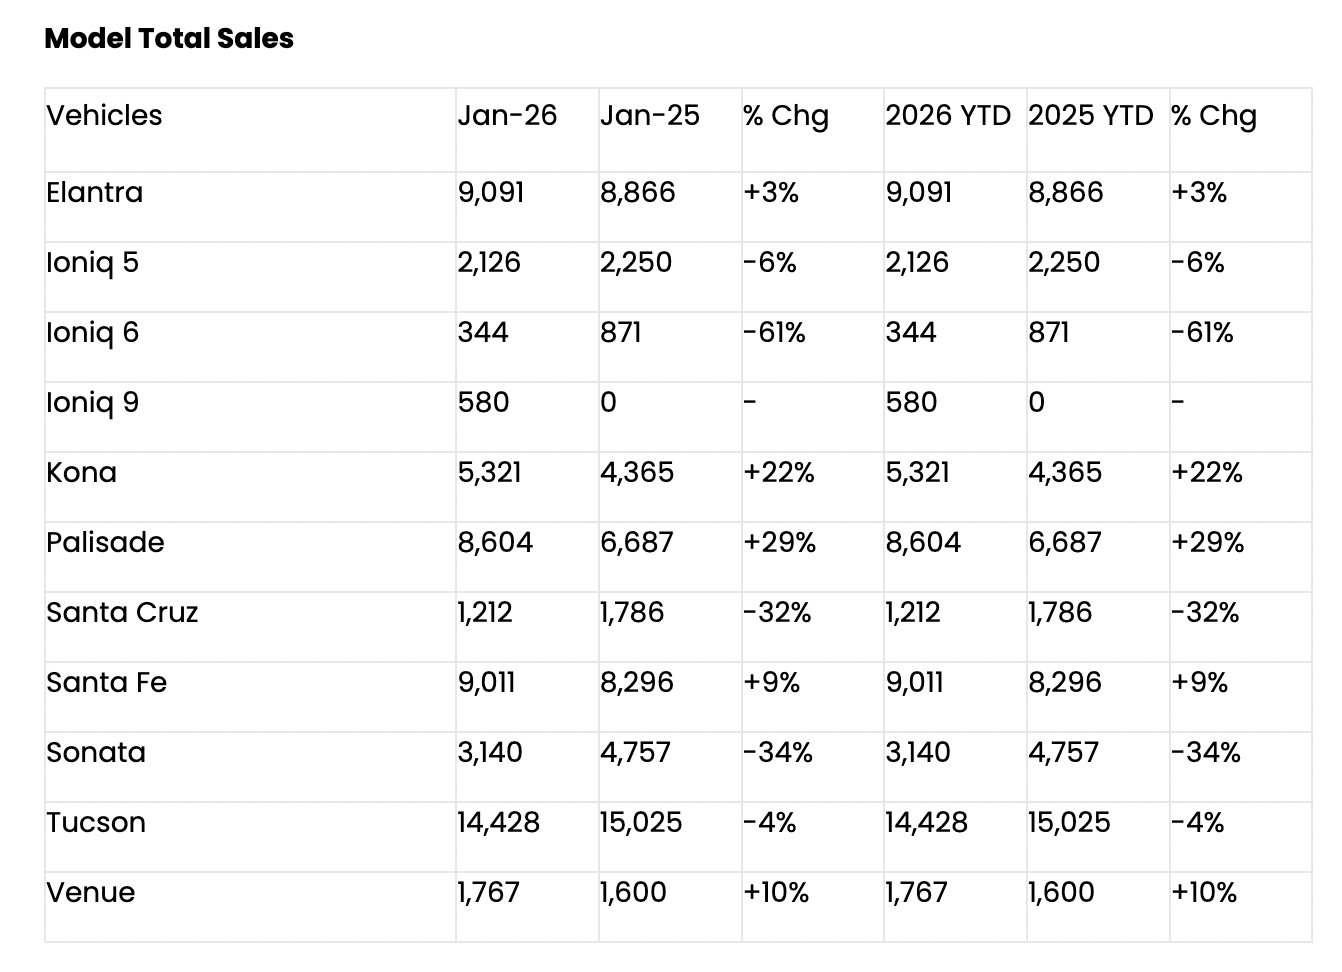1342x972 pixels.
Task: Click the Santa Fe vehicle name
Action: point(106,683)
